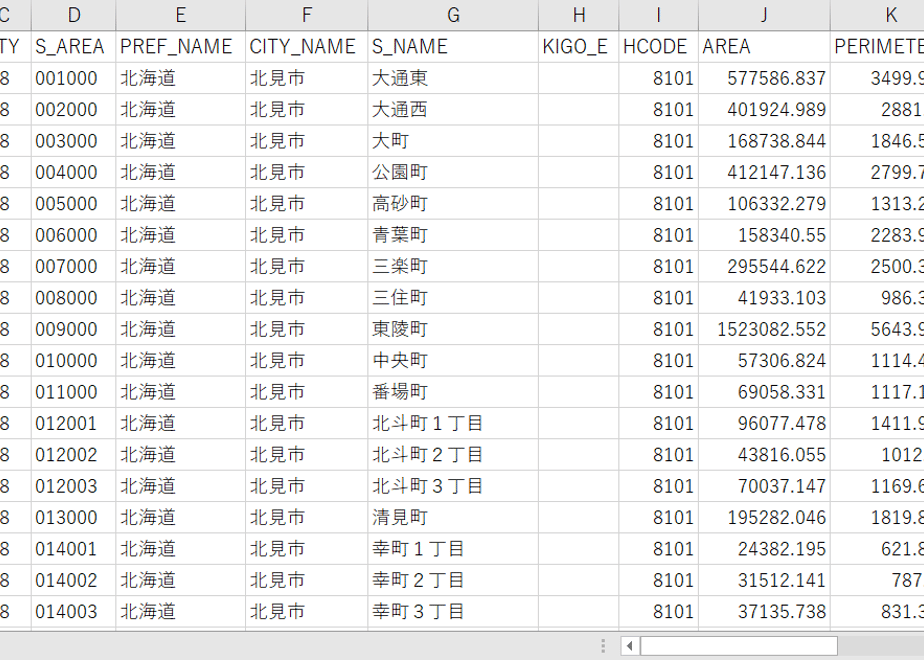This screenshot has width=924, height=660.
Task: Select the PREF_NAME header cell
Action: tap(180, 47)
